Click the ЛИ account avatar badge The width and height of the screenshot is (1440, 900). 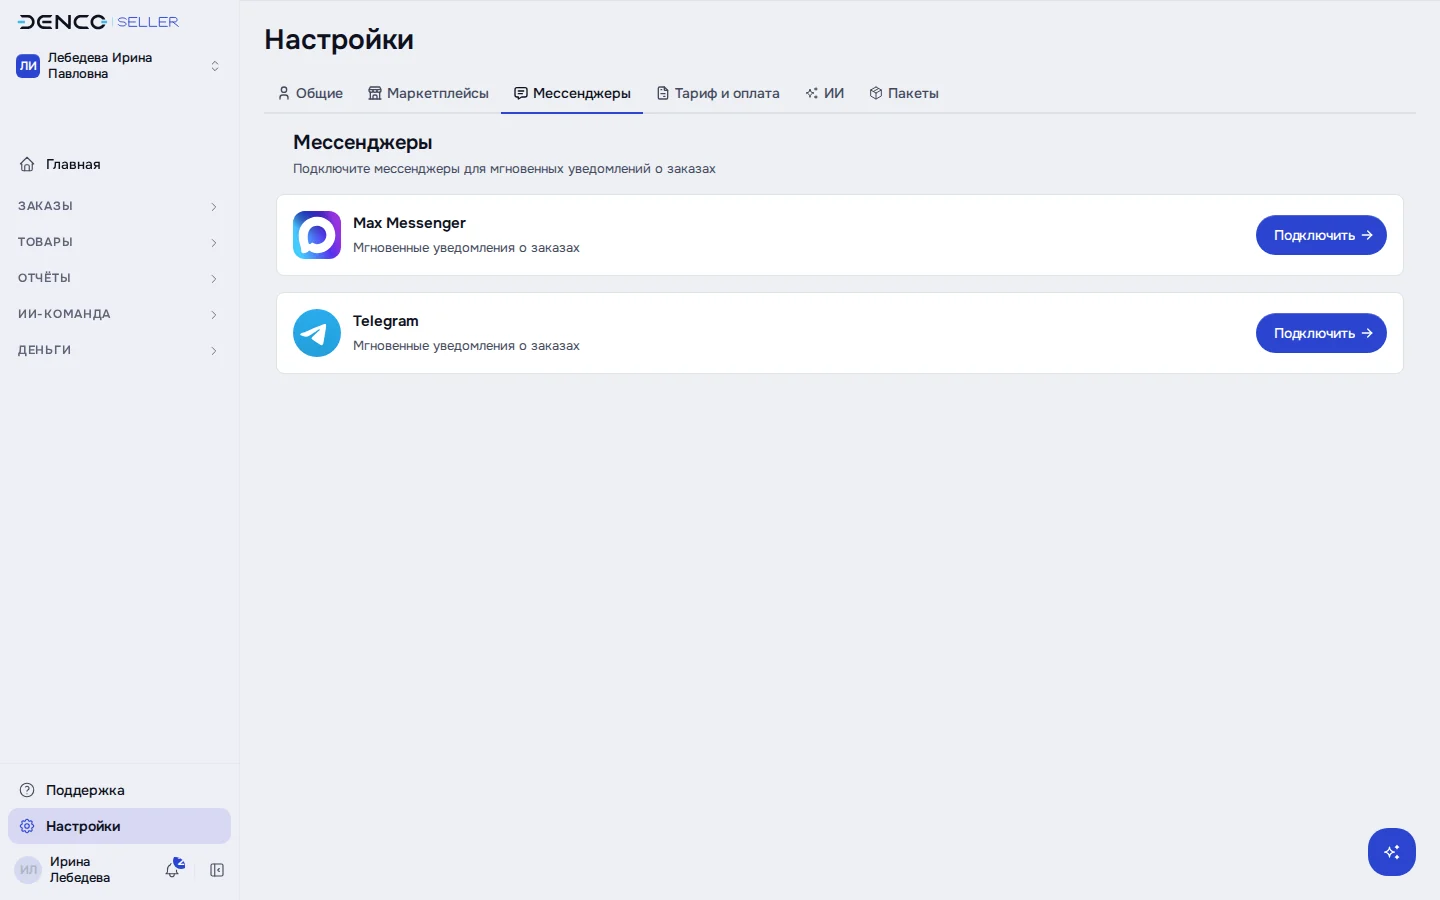(28, 66)
